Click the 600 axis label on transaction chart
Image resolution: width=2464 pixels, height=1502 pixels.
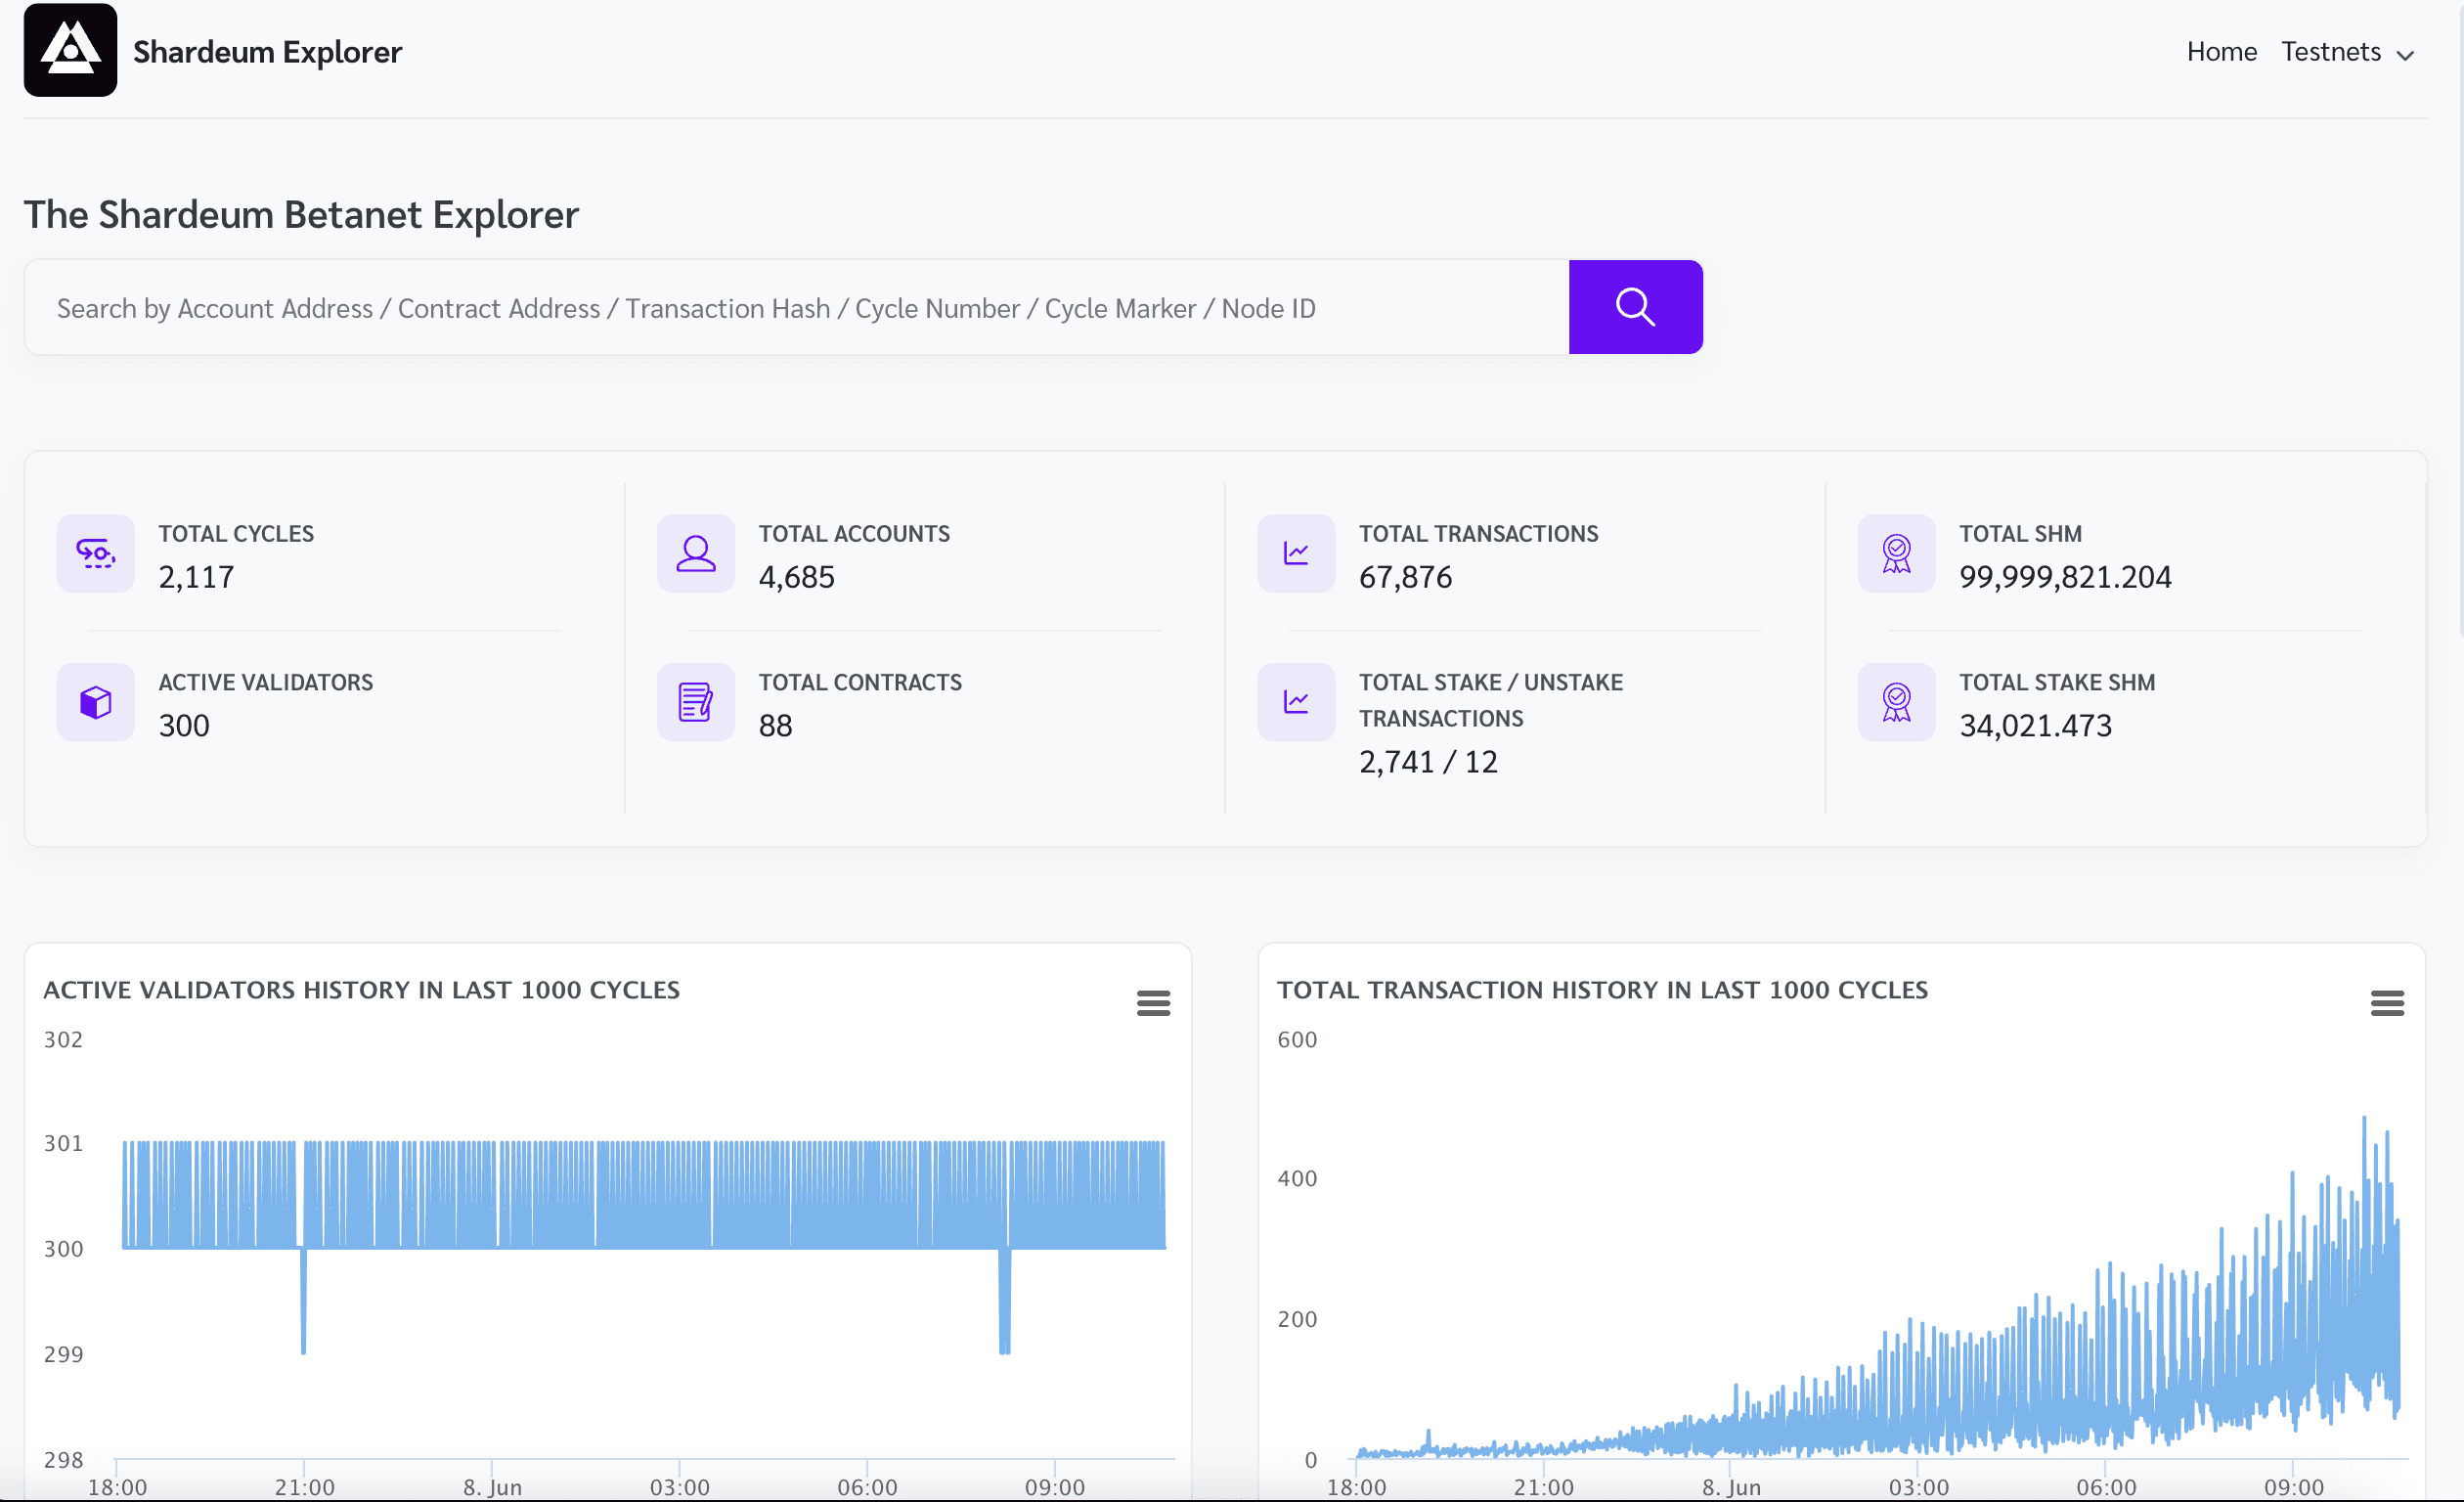[1297, 1039]
